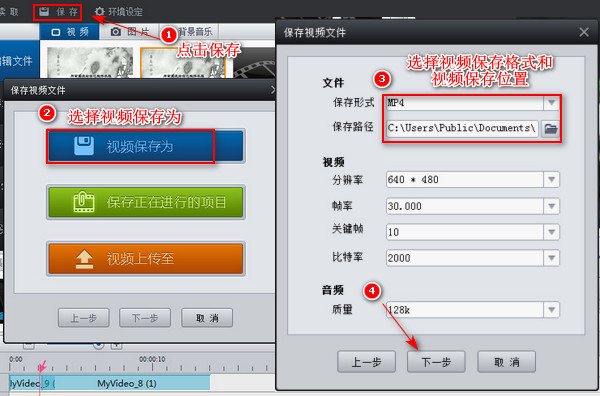Click Previous Step (上一步) in right dialog

[x=366, y=362]
